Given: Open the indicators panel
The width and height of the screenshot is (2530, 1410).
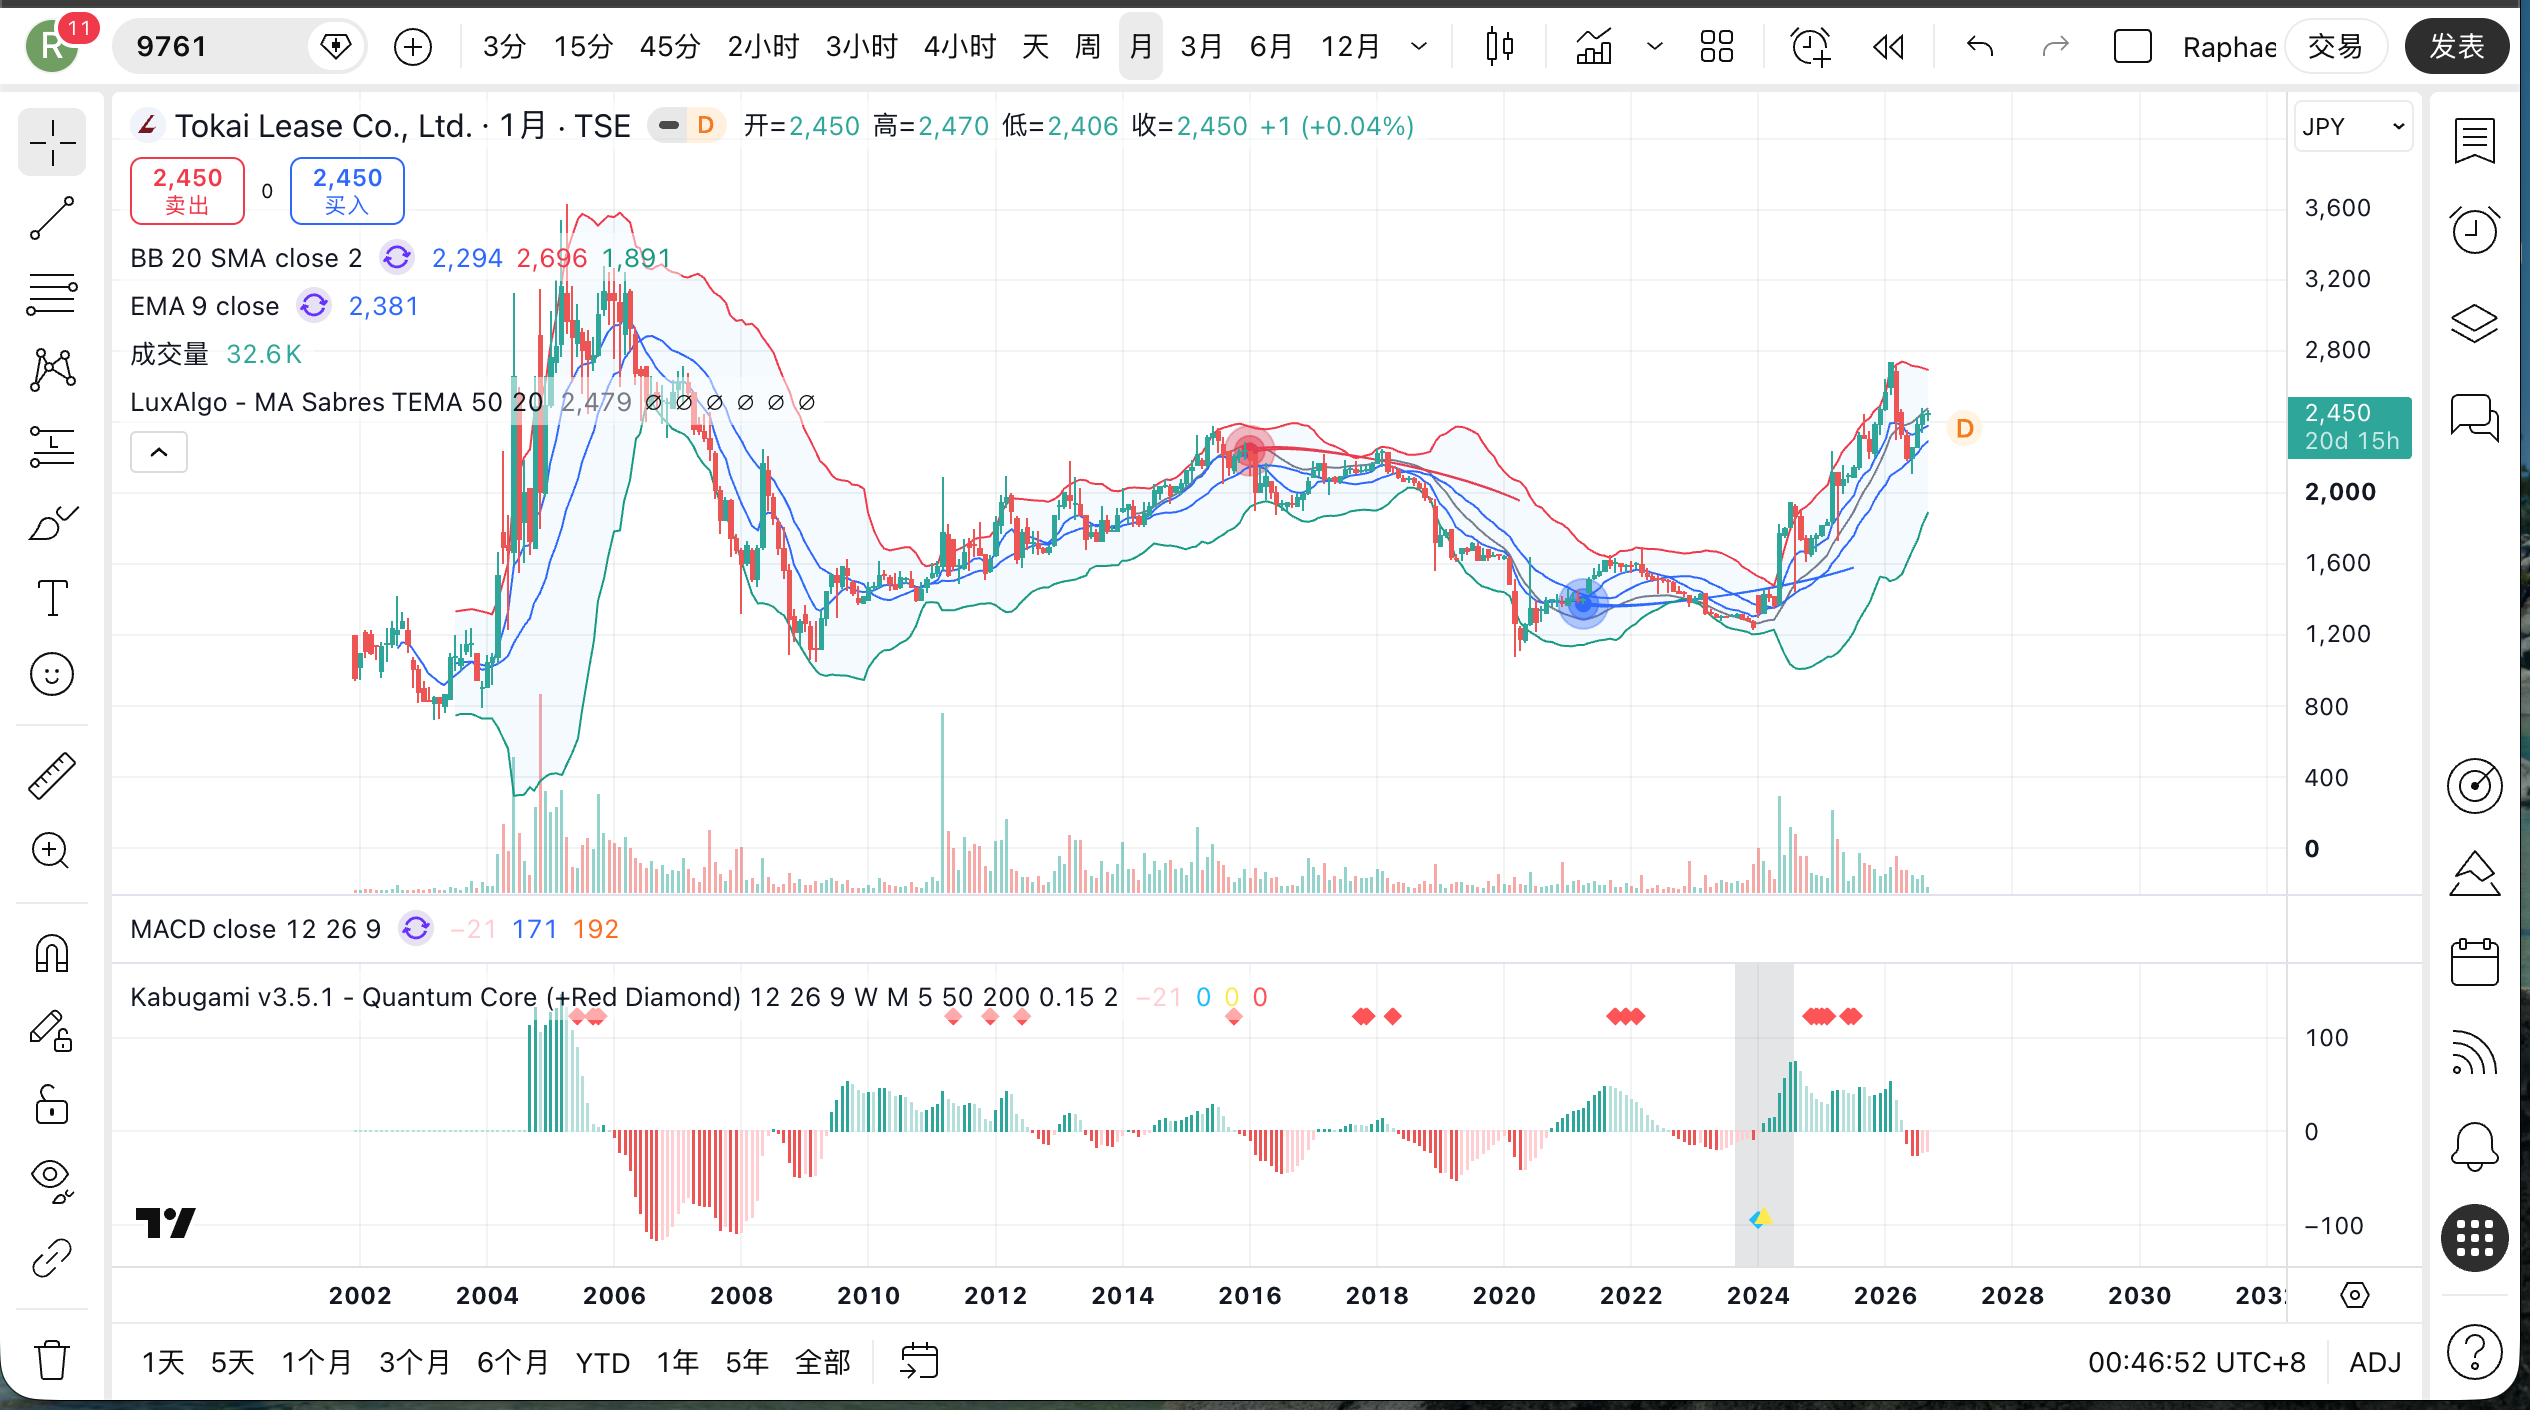Looking at the screenshot, I should tap(1594, 47).
